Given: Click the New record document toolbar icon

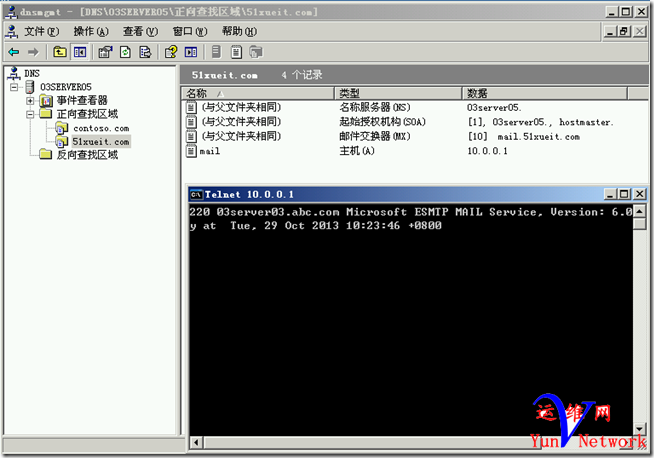Looking at the screenshot, I should (x=236, y=52).
